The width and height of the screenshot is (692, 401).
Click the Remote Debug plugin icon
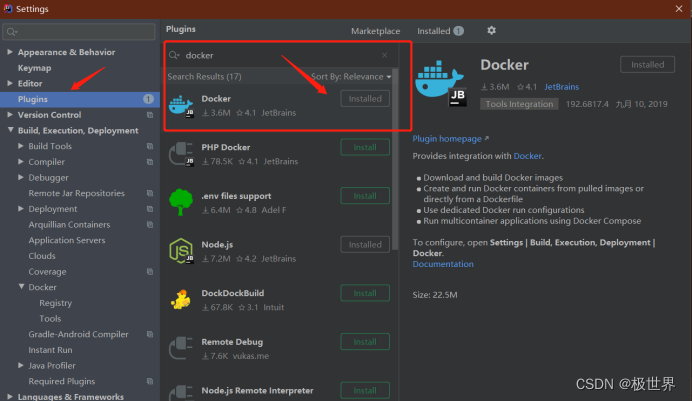pyautogui.click(x=181, y=348)
